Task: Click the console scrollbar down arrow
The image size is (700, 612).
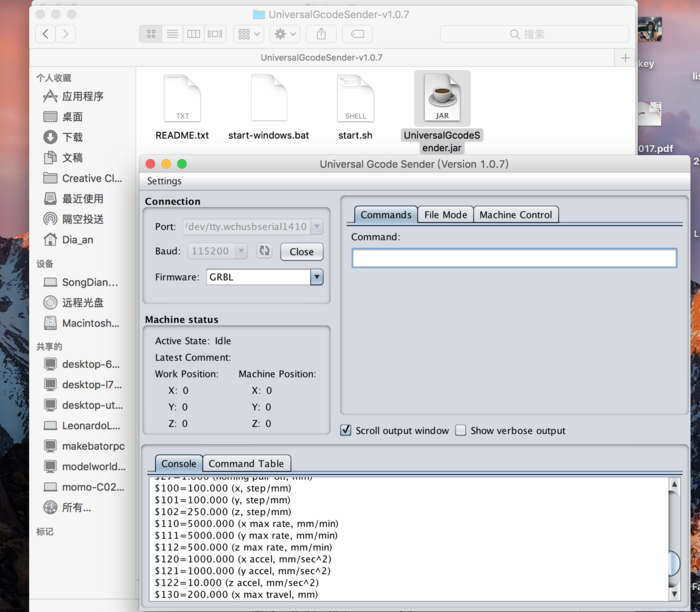Action: pyautogui.click(x=674, y=594)
